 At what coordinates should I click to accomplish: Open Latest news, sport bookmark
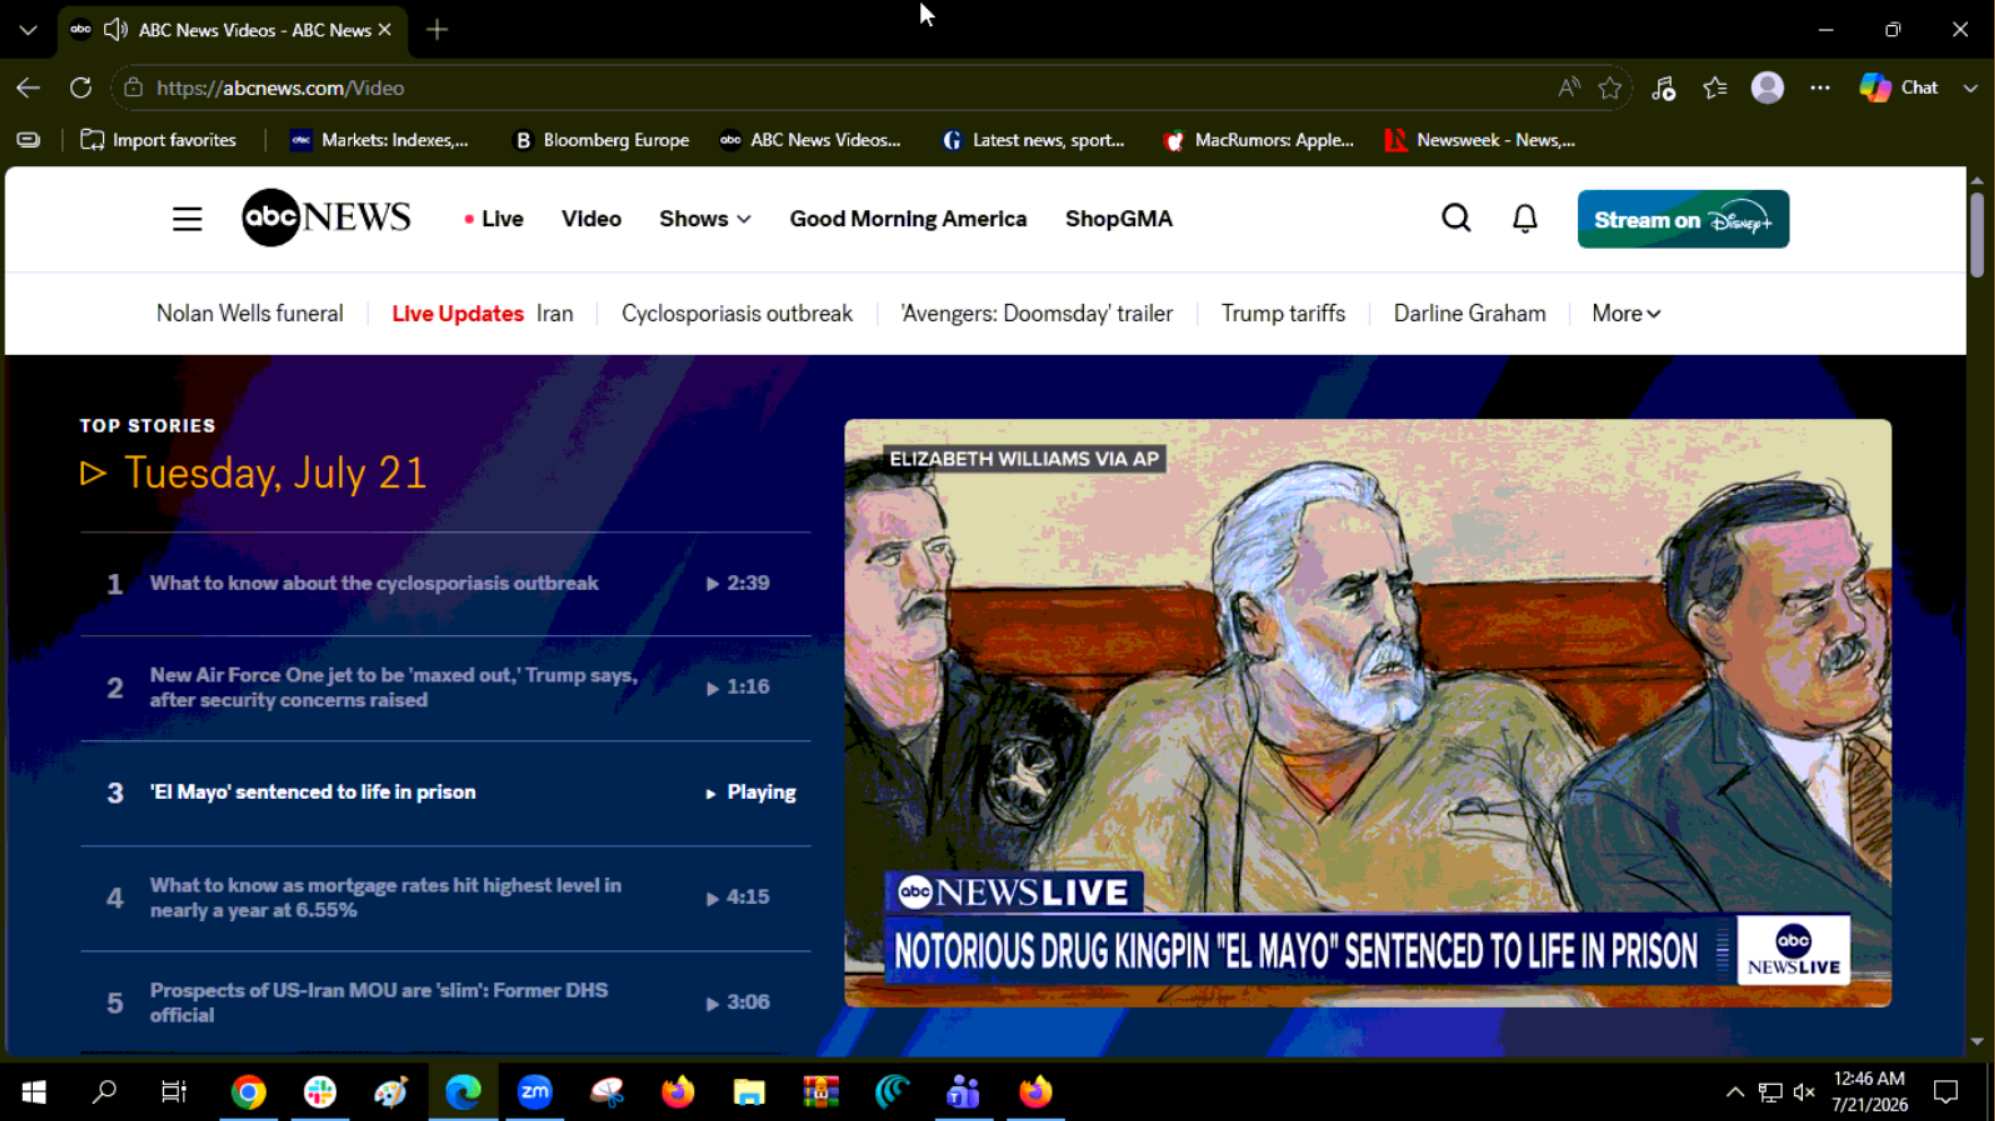point(1034,140)
